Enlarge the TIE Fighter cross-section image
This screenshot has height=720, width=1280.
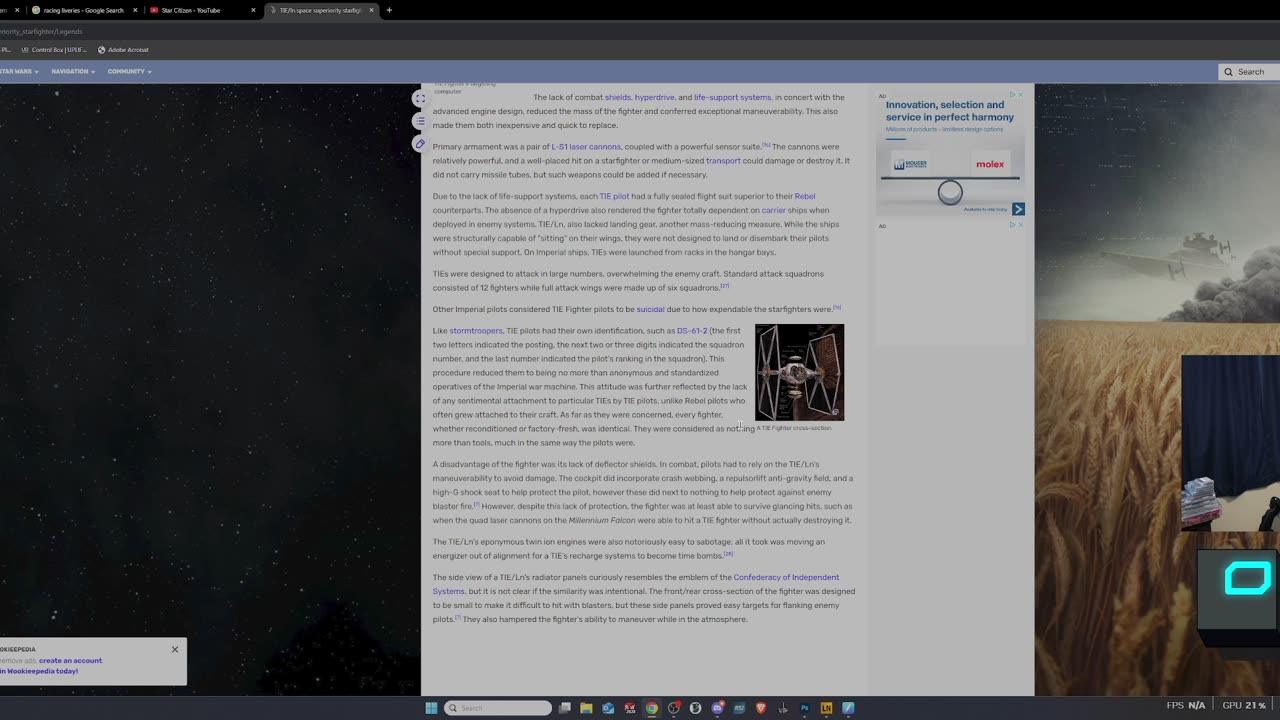coord(799,372)
